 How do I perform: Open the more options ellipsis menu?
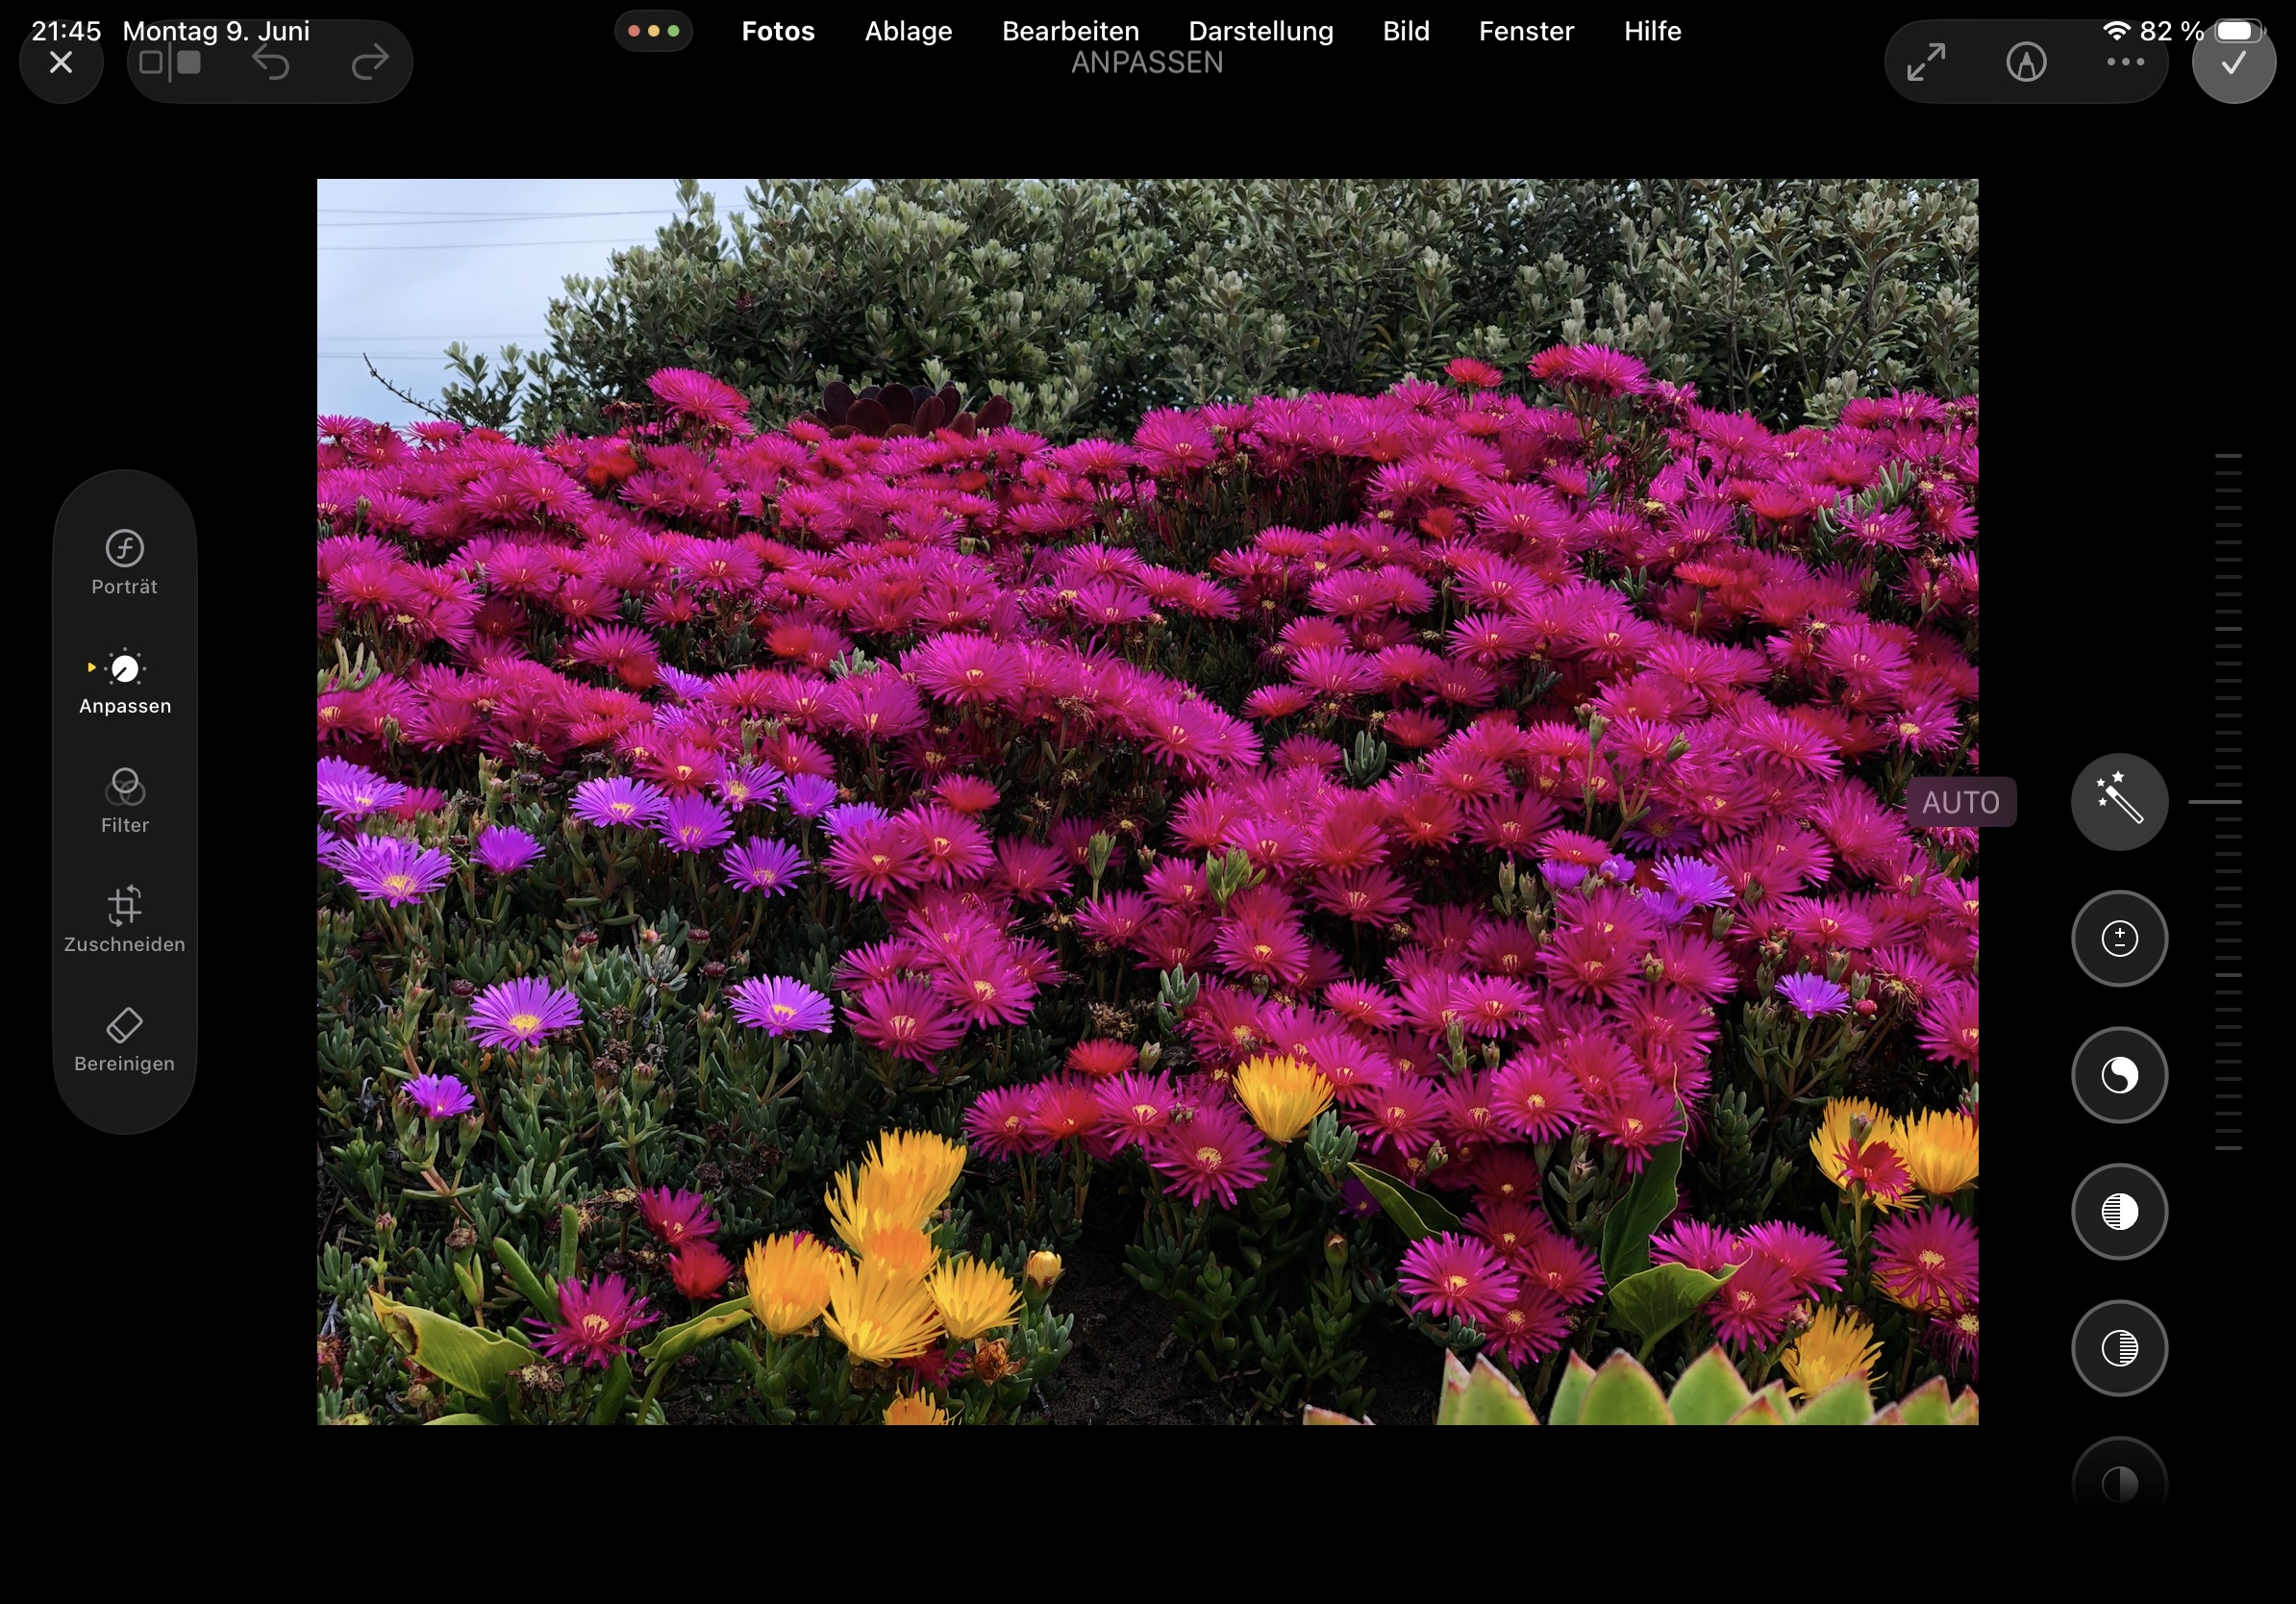point(2125,63)
